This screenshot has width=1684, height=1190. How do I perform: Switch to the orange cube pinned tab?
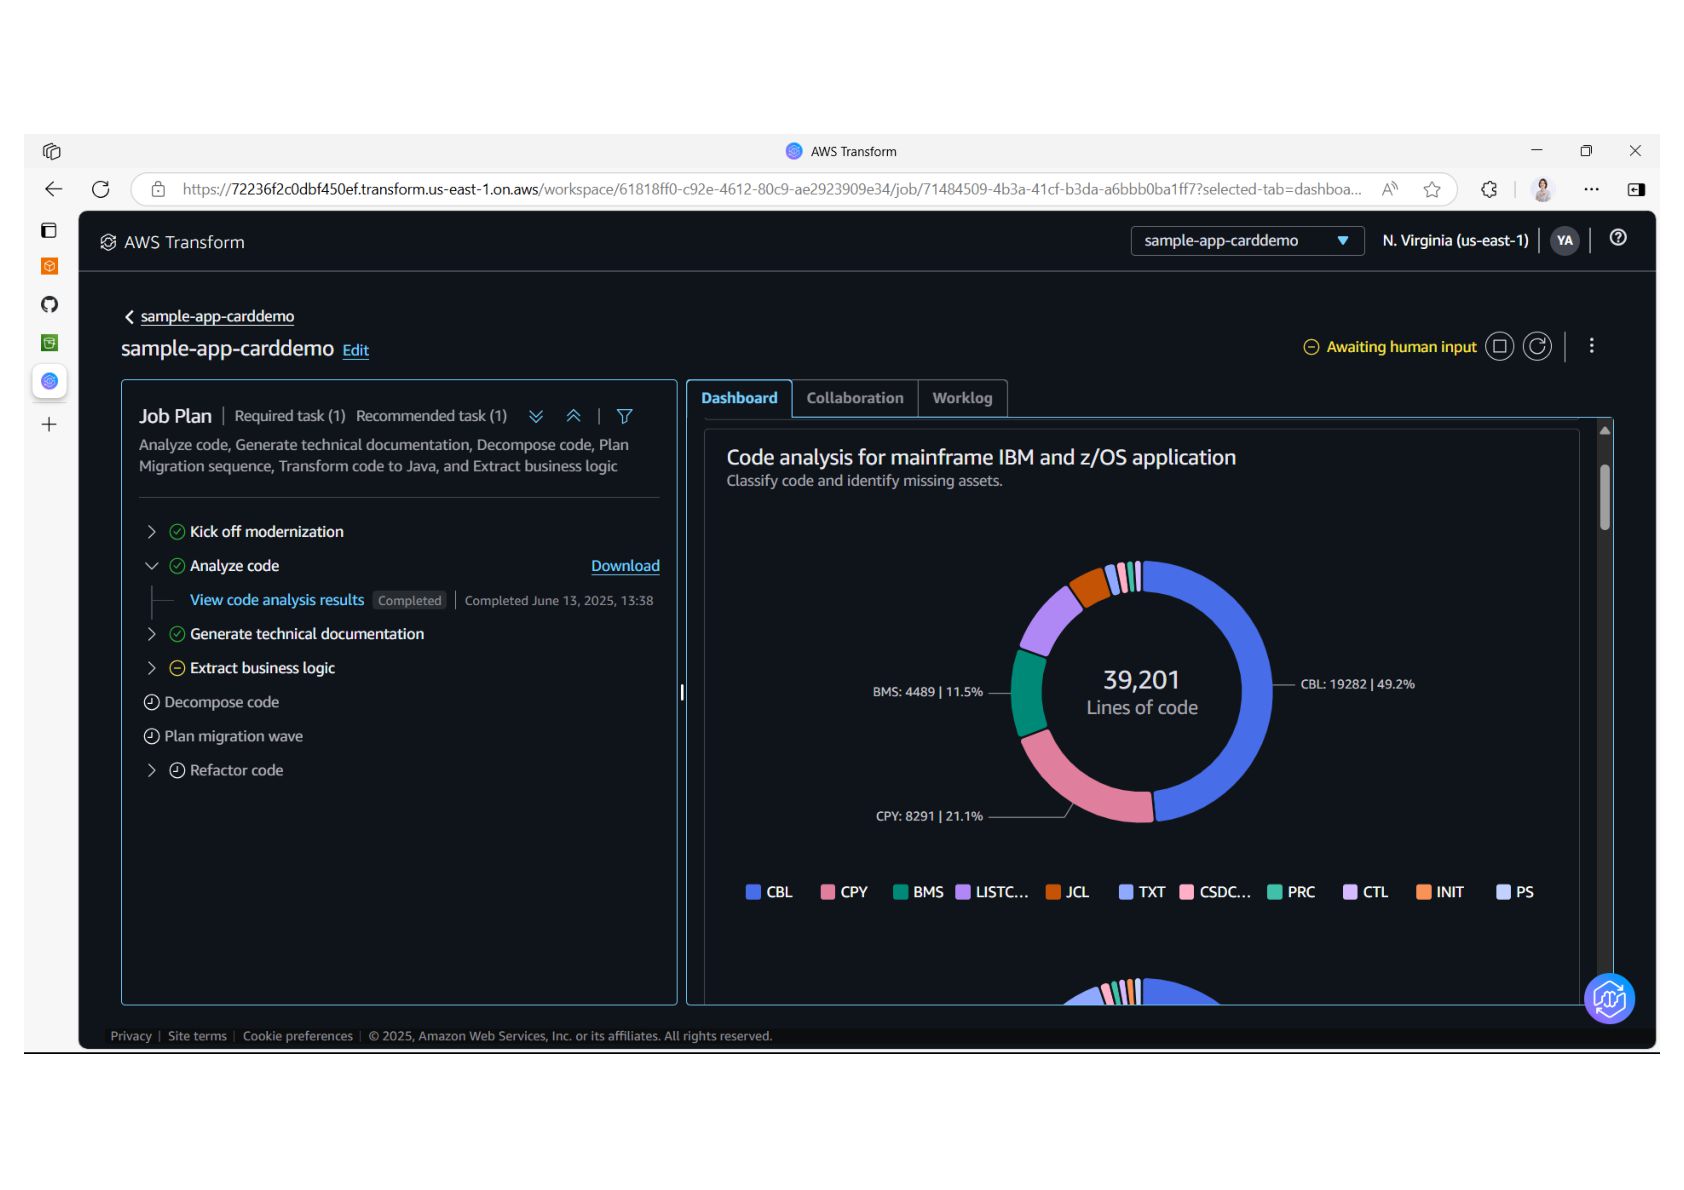(49, 266)
